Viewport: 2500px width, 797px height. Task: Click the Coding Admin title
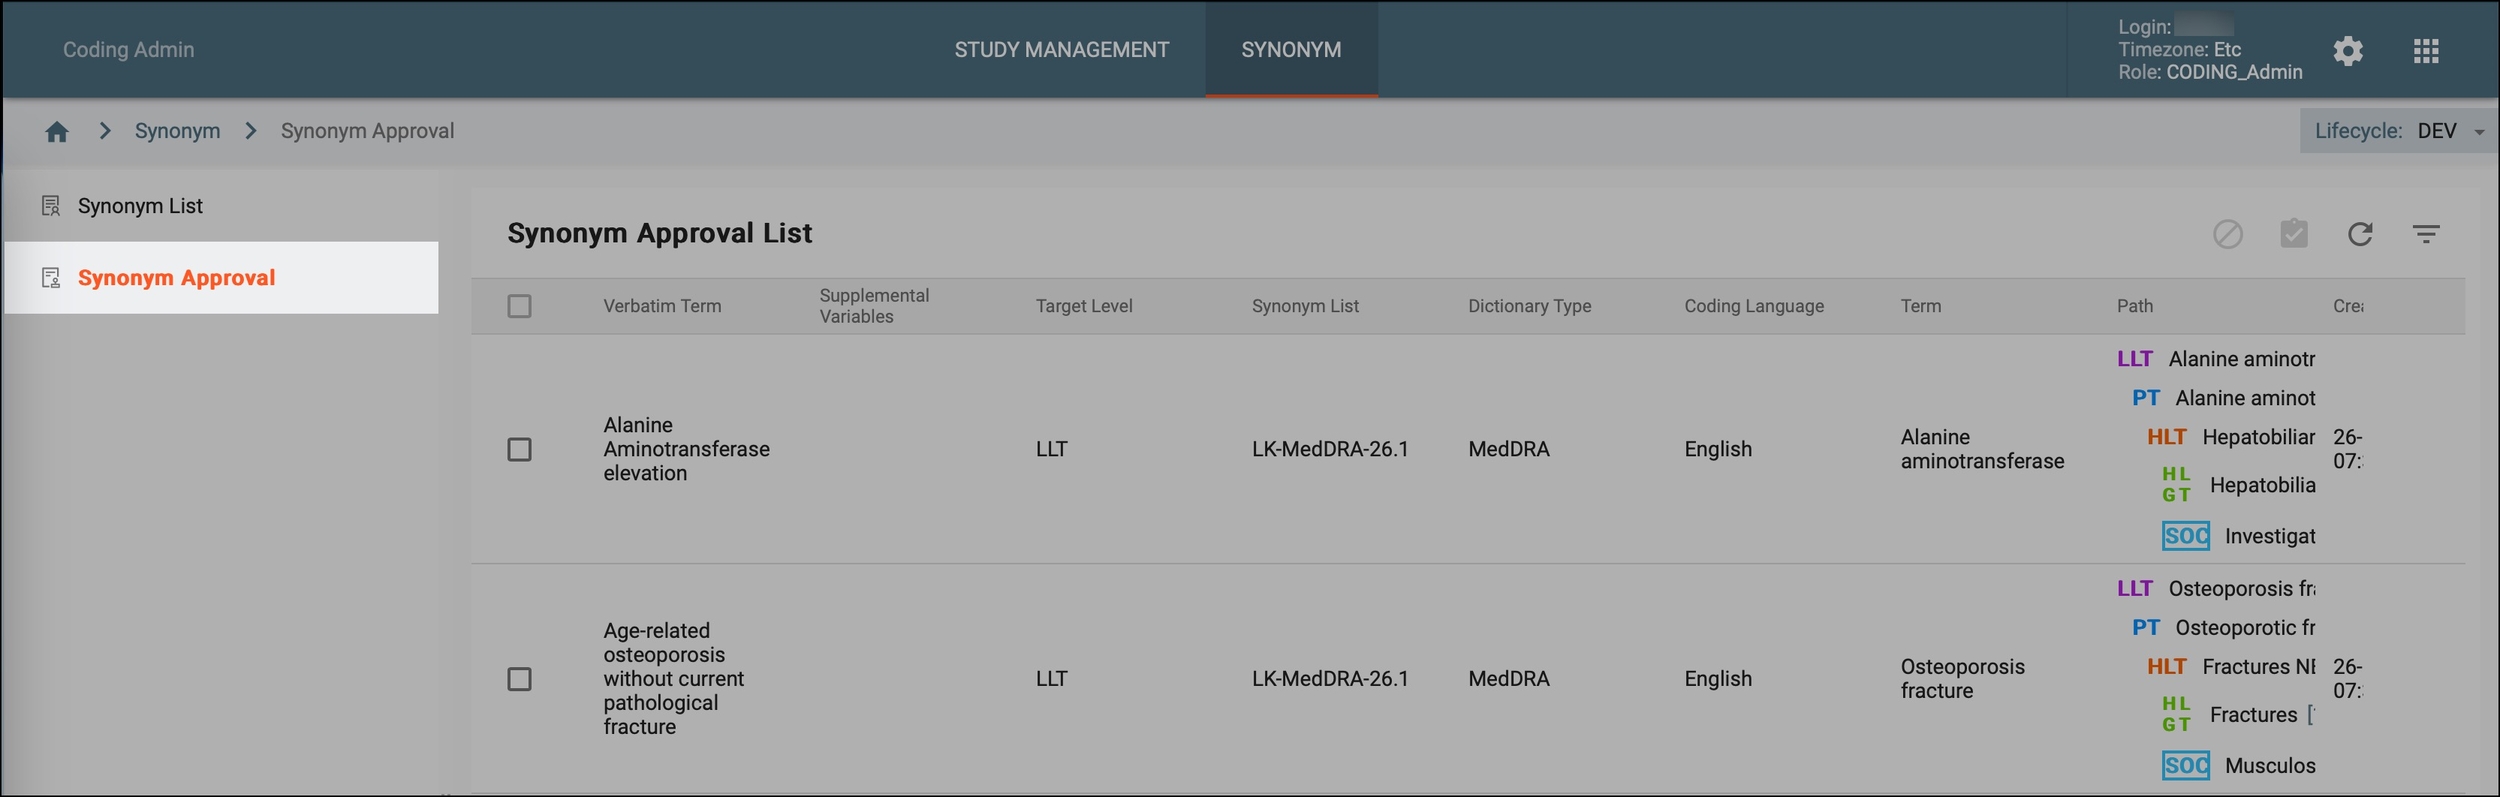(x=129, y=50)
